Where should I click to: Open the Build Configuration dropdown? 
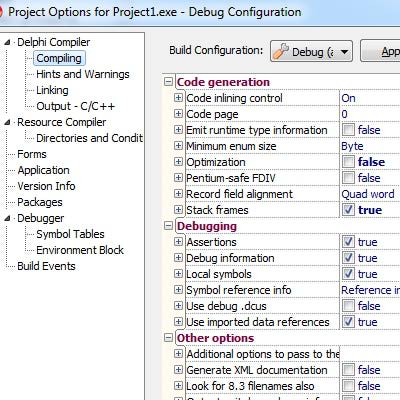pos(311,51)
